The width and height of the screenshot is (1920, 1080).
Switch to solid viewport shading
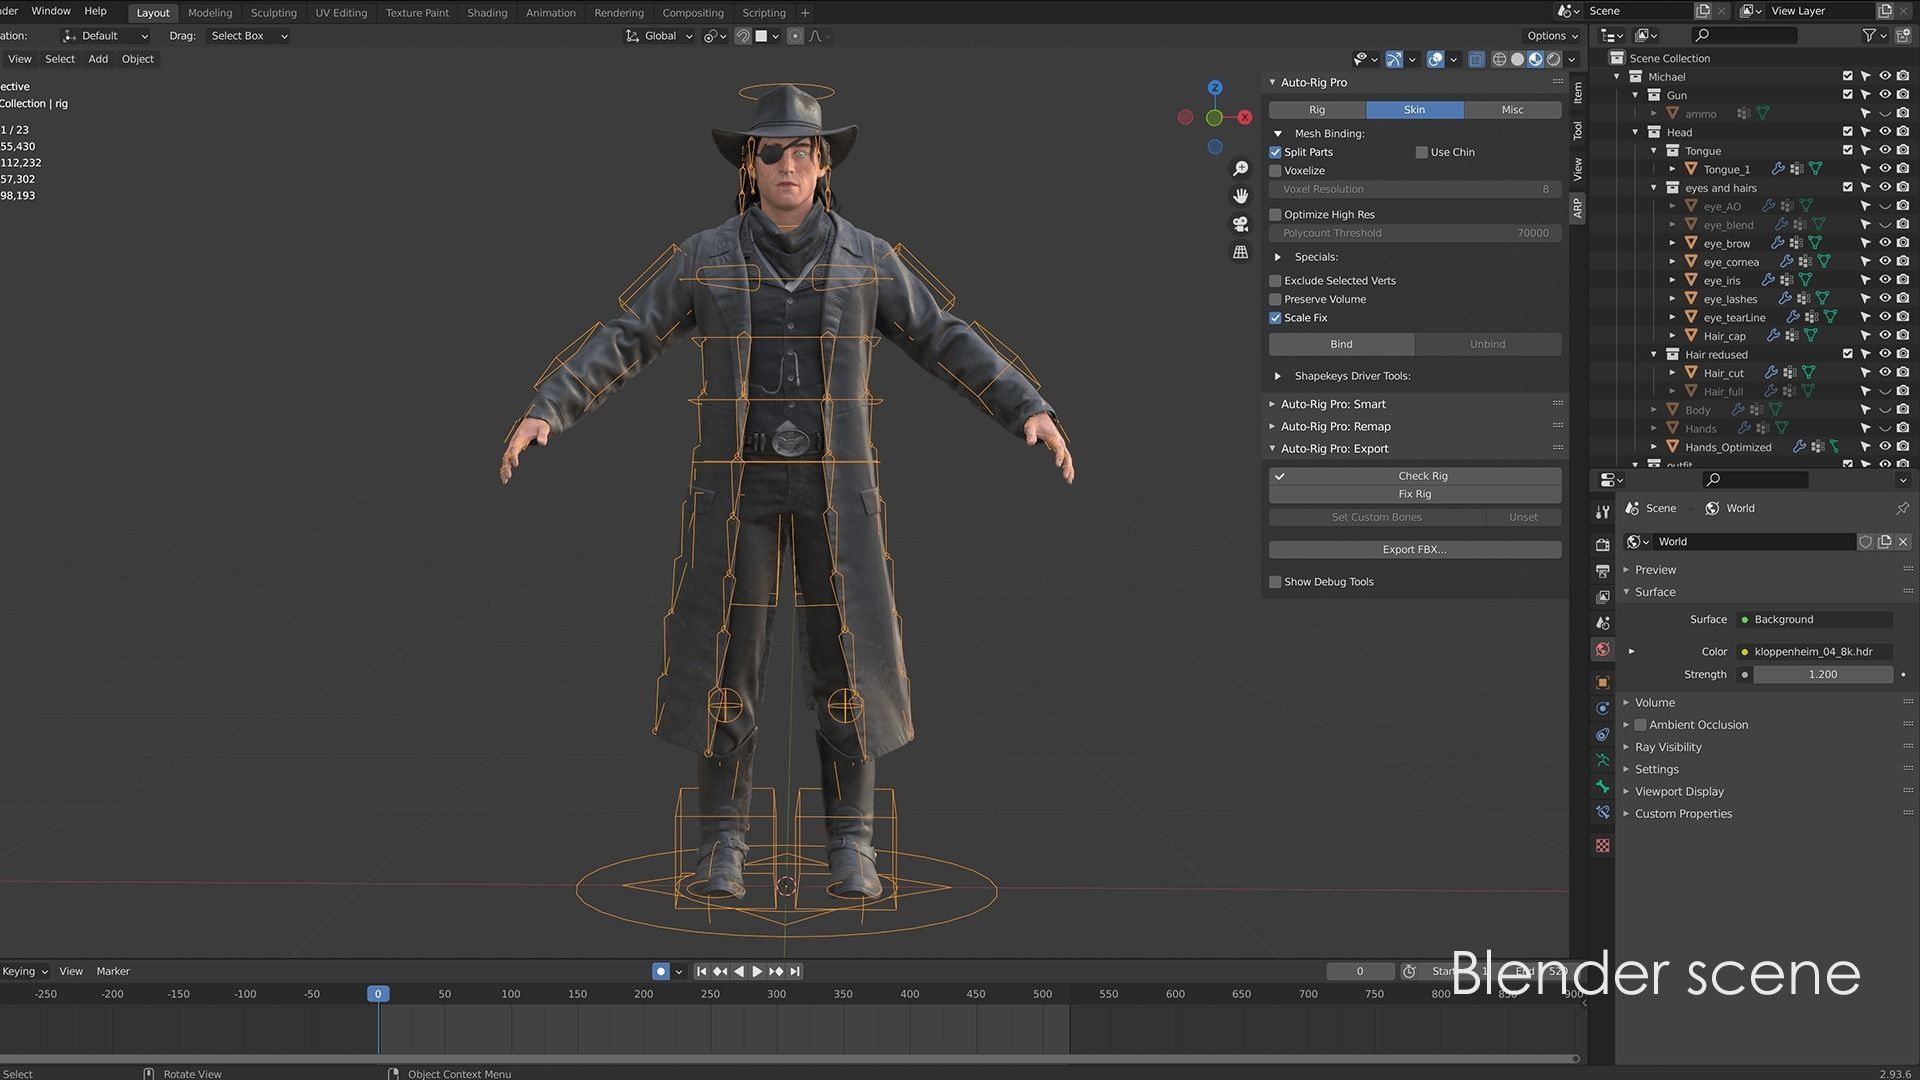pyautogui.click(x=1517, y=60)
